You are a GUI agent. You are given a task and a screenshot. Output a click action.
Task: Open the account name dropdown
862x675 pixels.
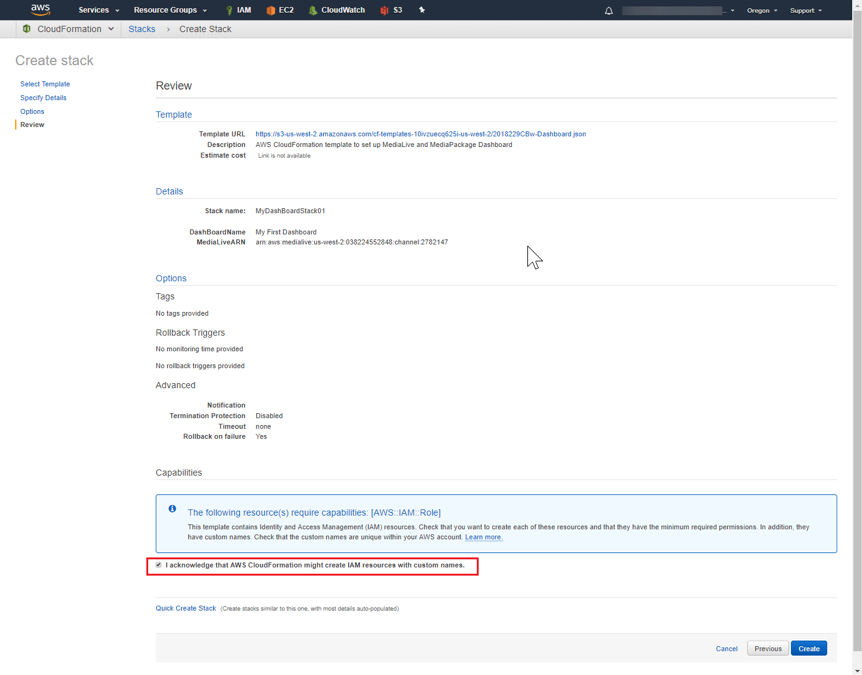678,10
